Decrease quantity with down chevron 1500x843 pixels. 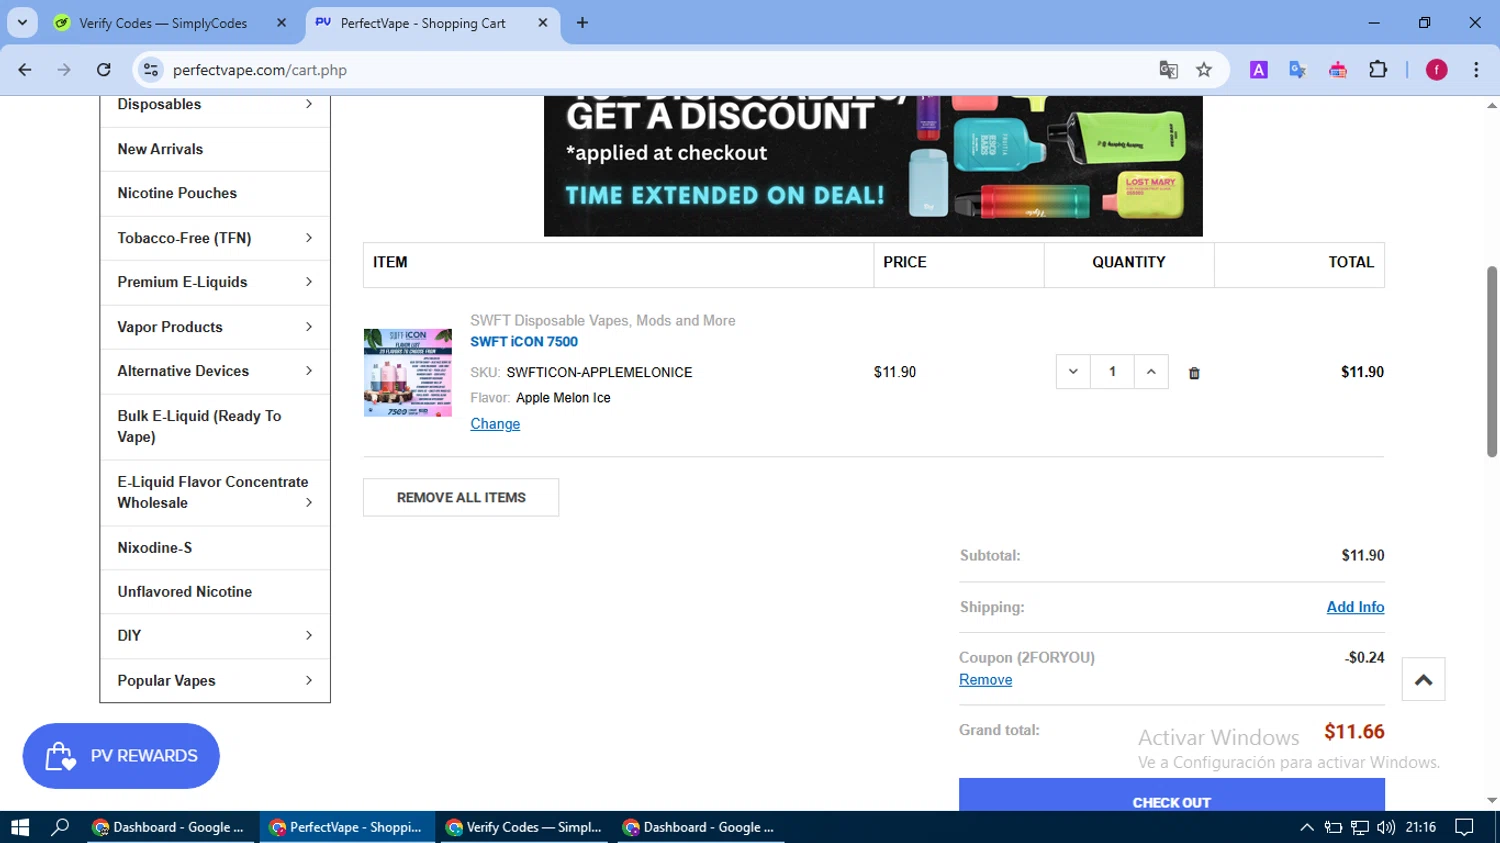pos(1073,372)
